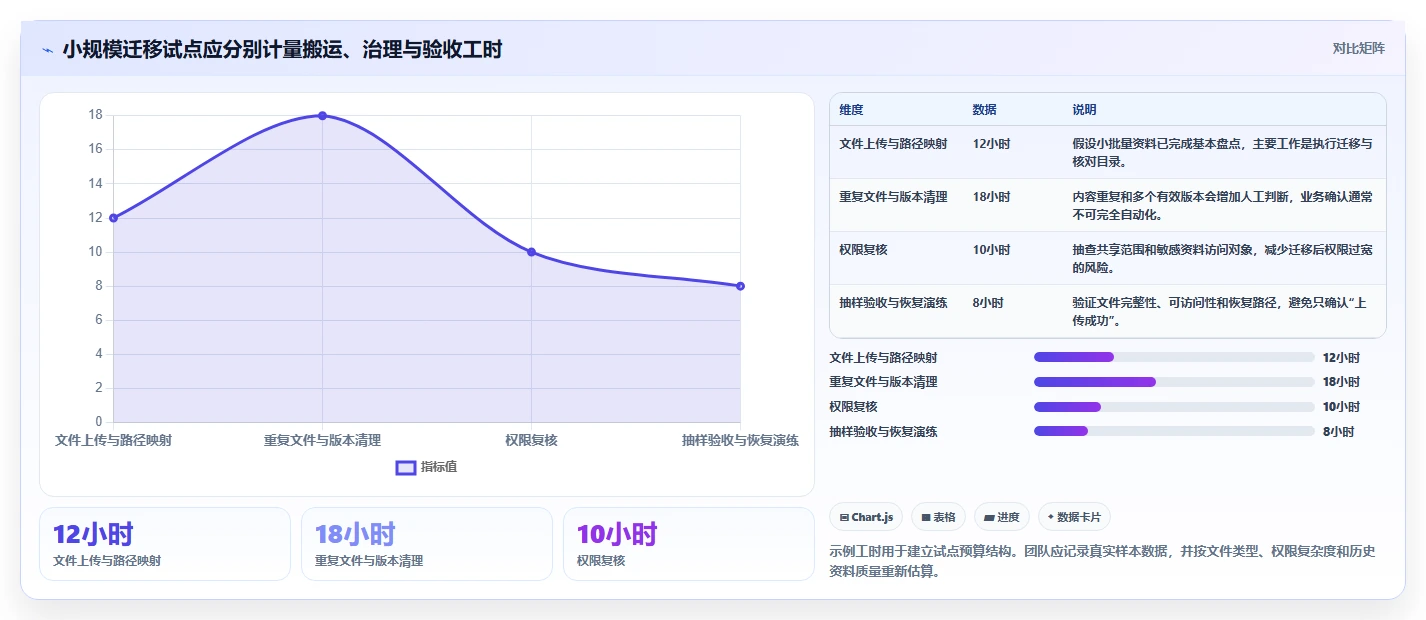Viewport: 1426px width, 620px height.
Task: Click the 数据卡片 tag chip
Action: pyautogui.click(x=1074, y=517)
